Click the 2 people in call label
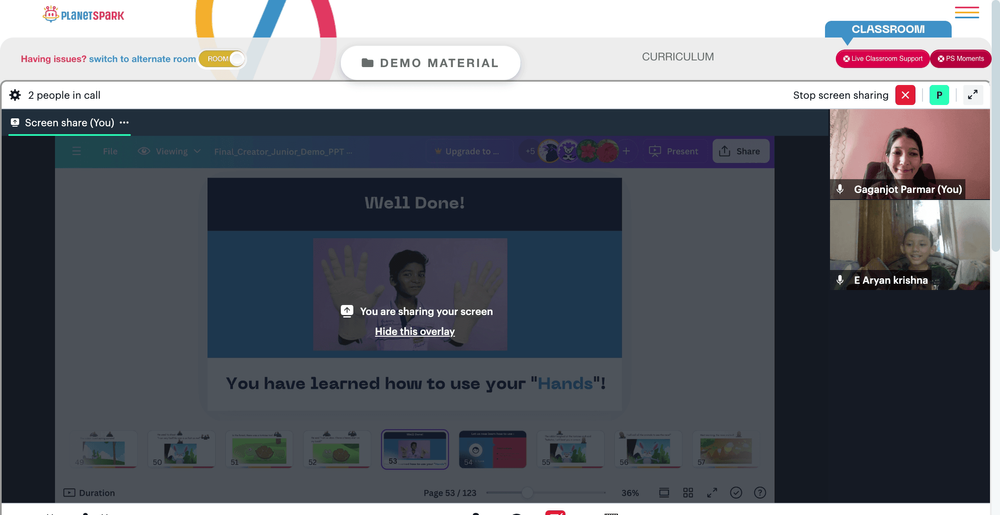The image size is (1000, 515). (64, 95)
